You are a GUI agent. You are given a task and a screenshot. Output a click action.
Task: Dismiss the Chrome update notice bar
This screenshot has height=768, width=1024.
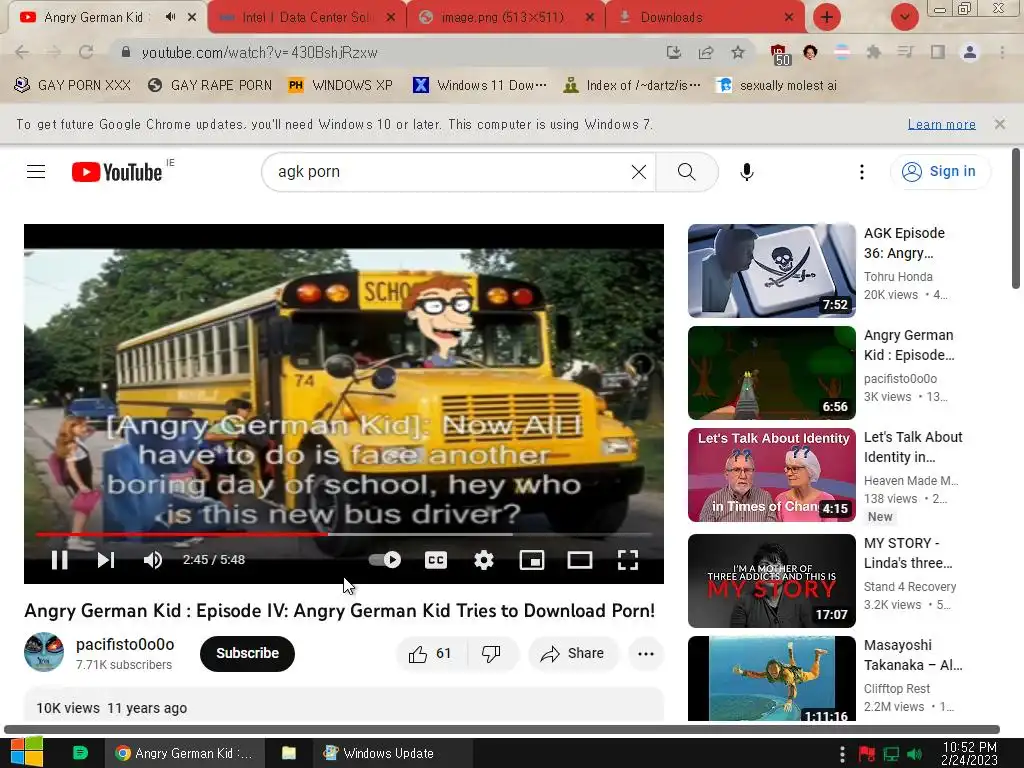(999, 124)
